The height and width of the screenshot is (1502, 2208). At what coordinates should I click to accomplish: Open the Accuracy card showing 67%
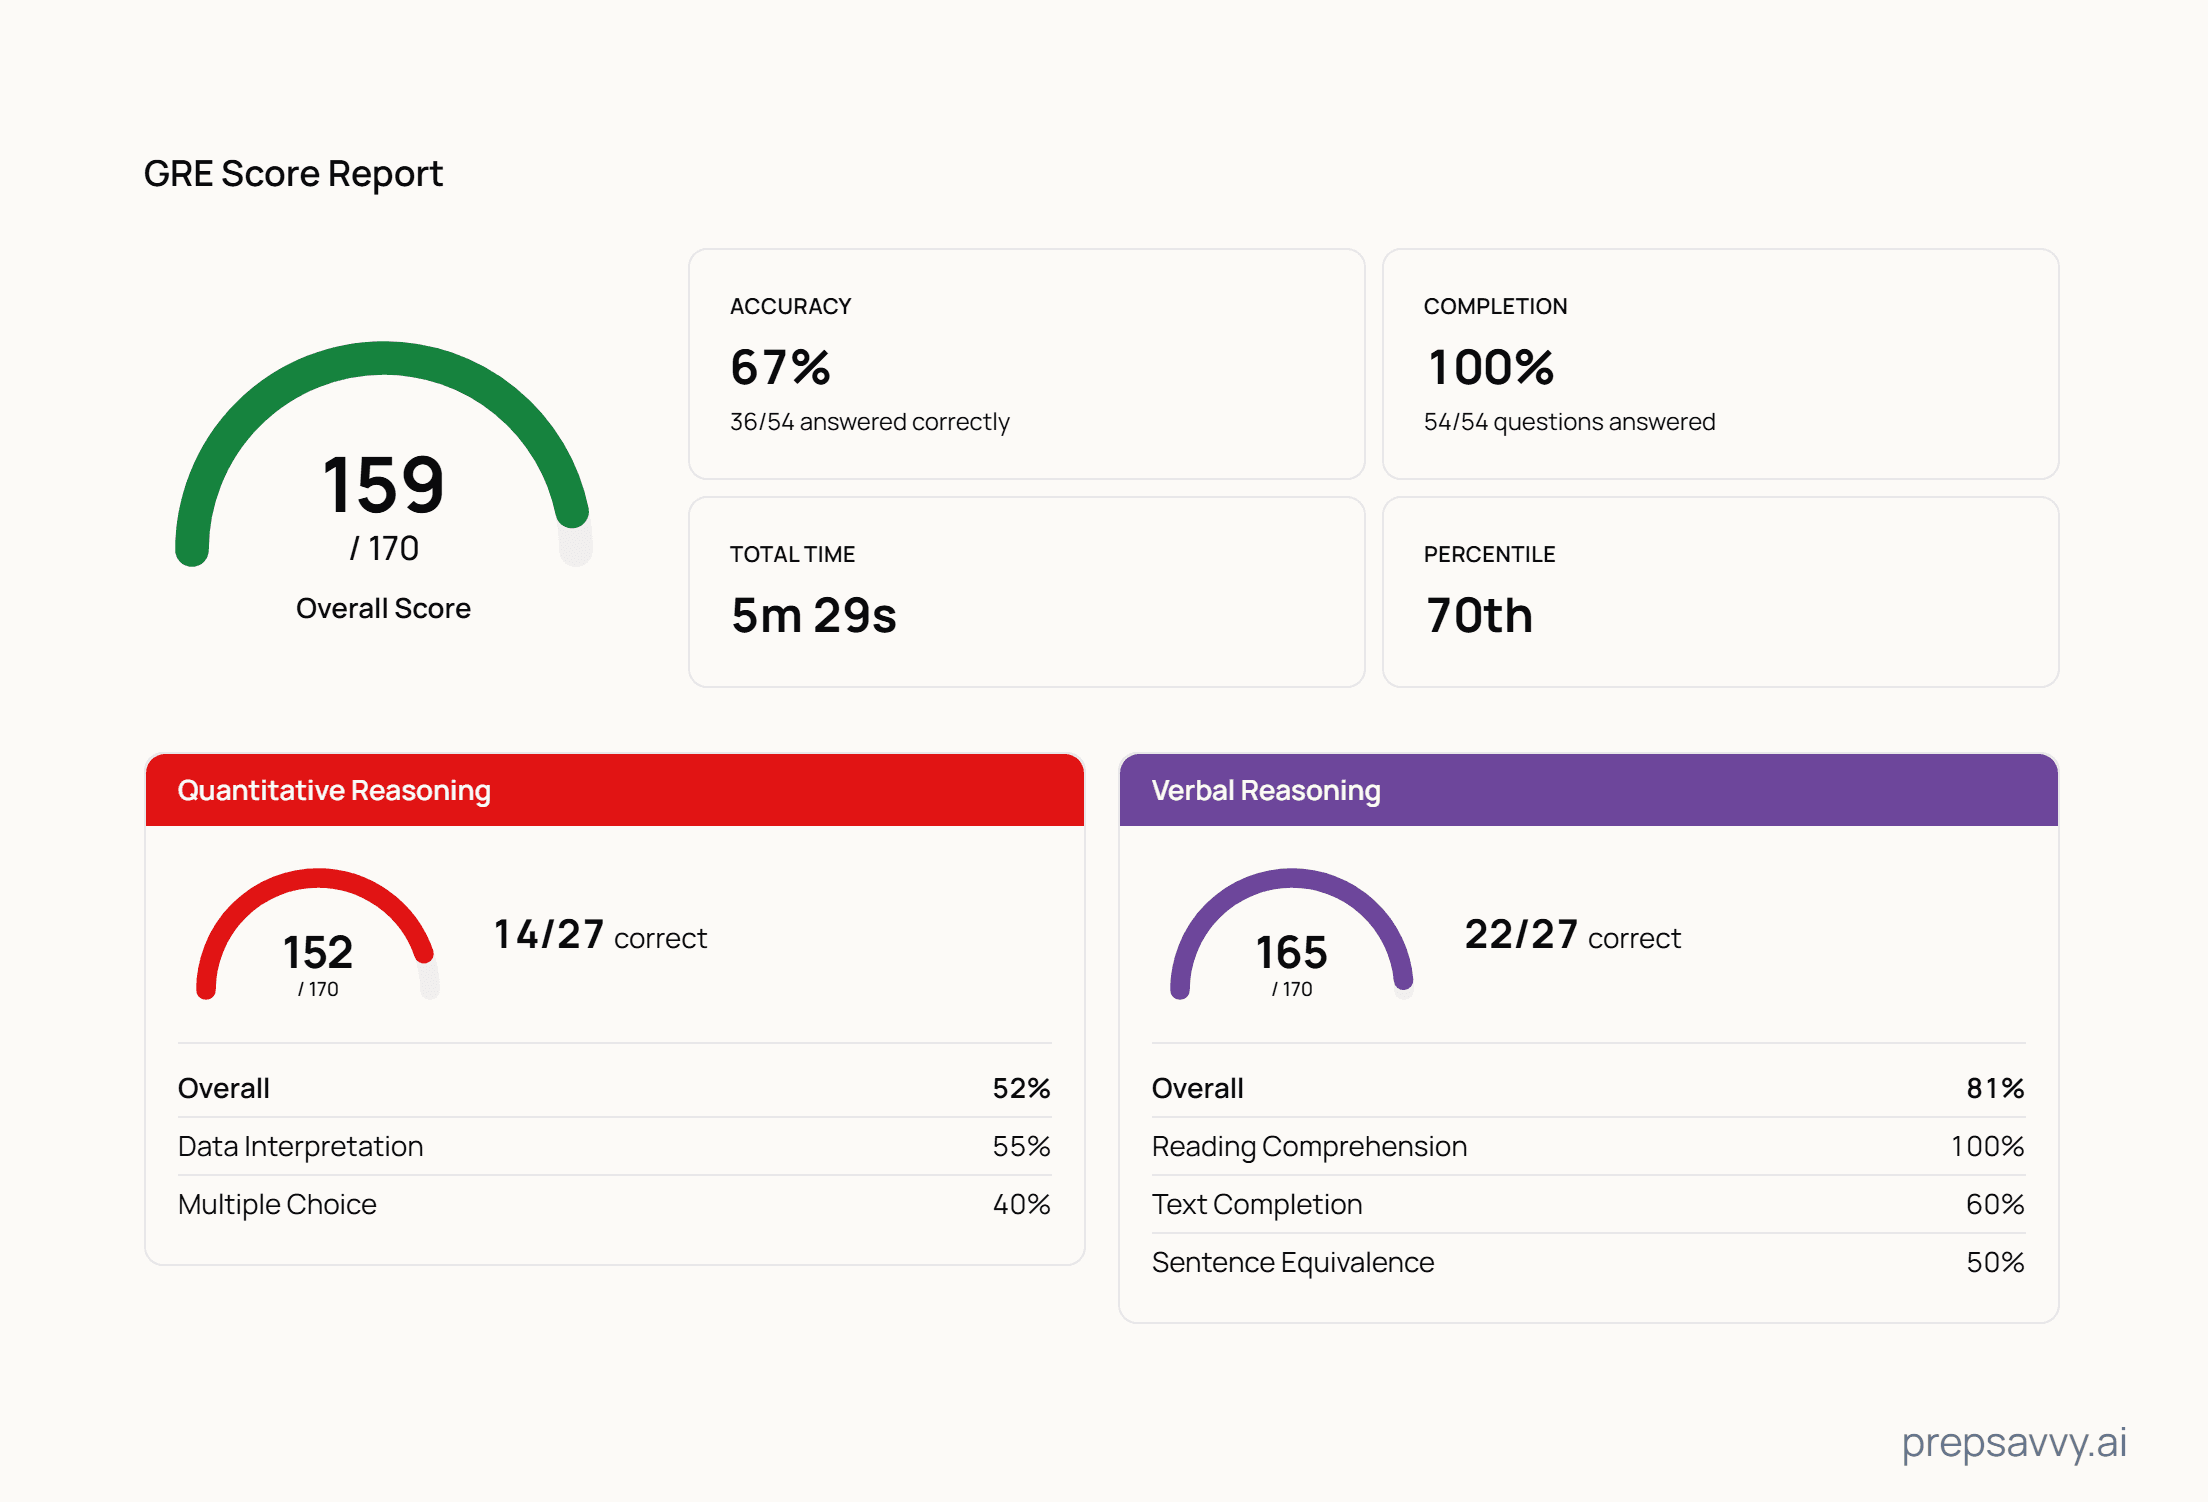point(1027,364)
